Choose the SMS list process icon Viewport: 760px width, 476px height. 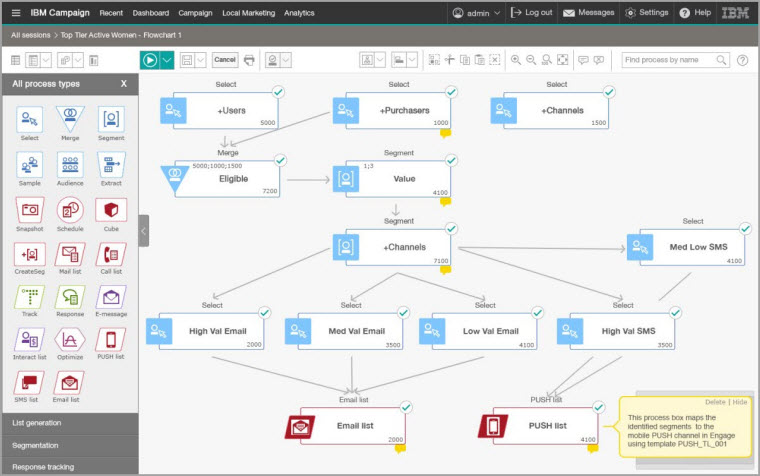(x=30, y=382)
